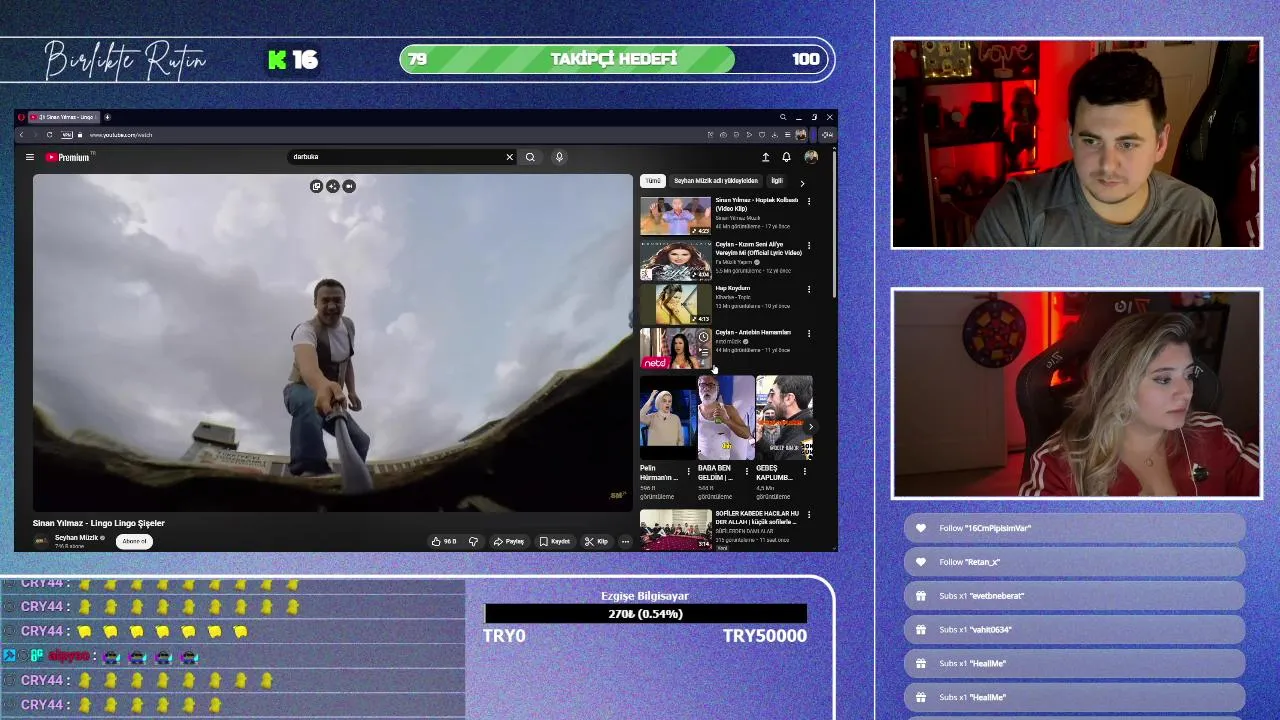Click 'Subs x1 "vahit0634"' alert row
The height and width of the screenshot is (720, 1280).
coord(1075,629)
